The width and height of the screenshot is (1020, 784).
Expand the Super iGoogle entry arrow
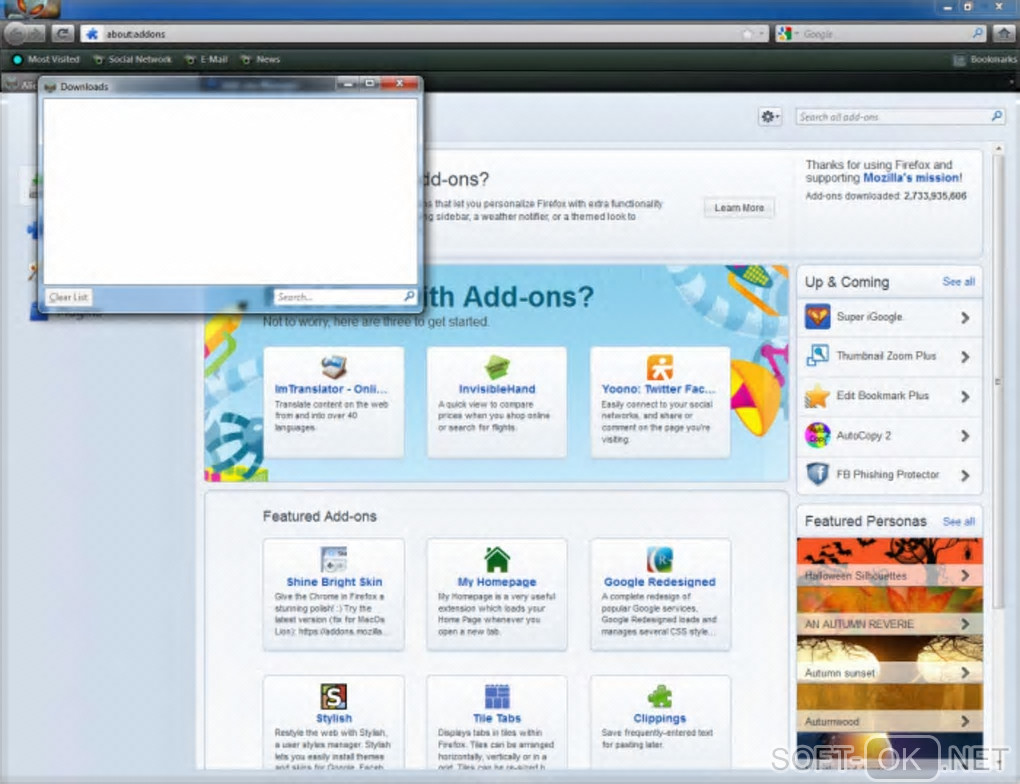[965, 318]
